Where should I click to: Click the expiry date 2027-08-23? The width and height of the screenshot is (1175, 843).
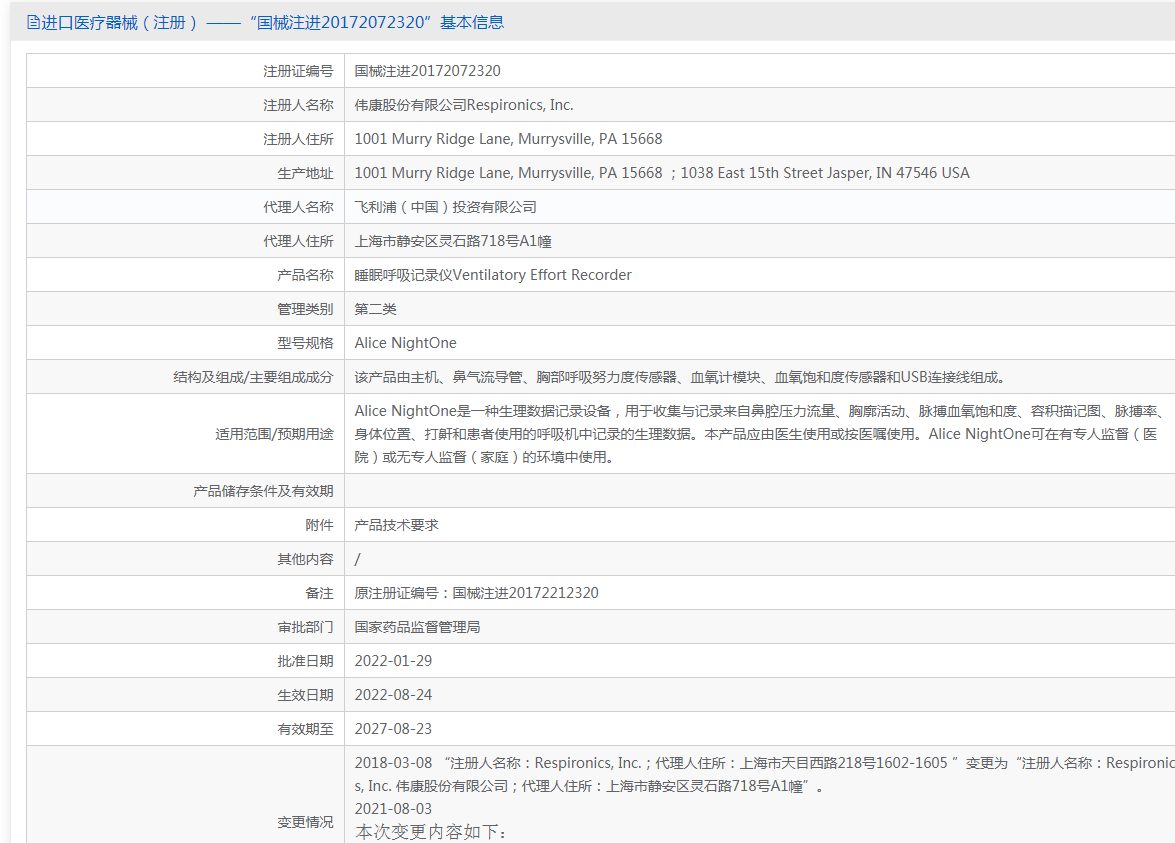(393, 729)
